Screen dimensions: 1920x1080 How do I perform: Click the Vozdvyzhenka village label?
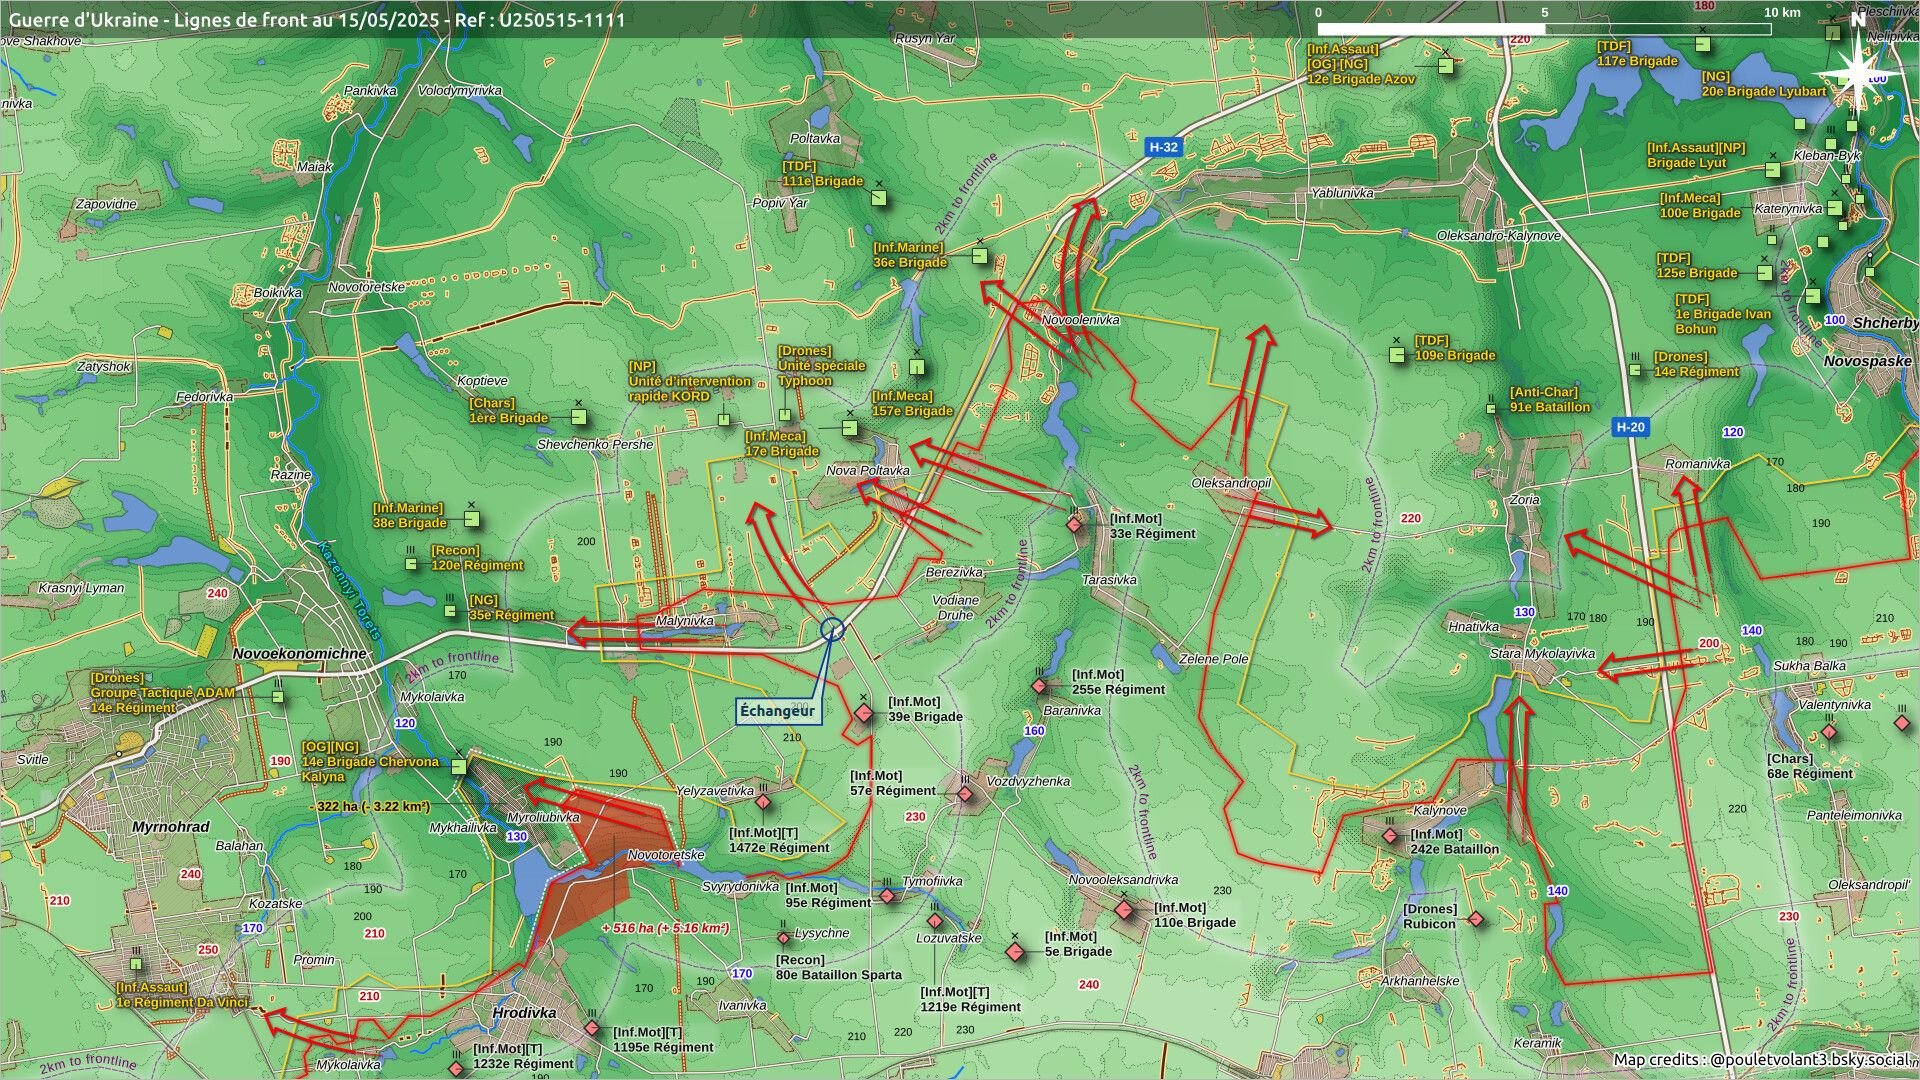pos(1028,781)
